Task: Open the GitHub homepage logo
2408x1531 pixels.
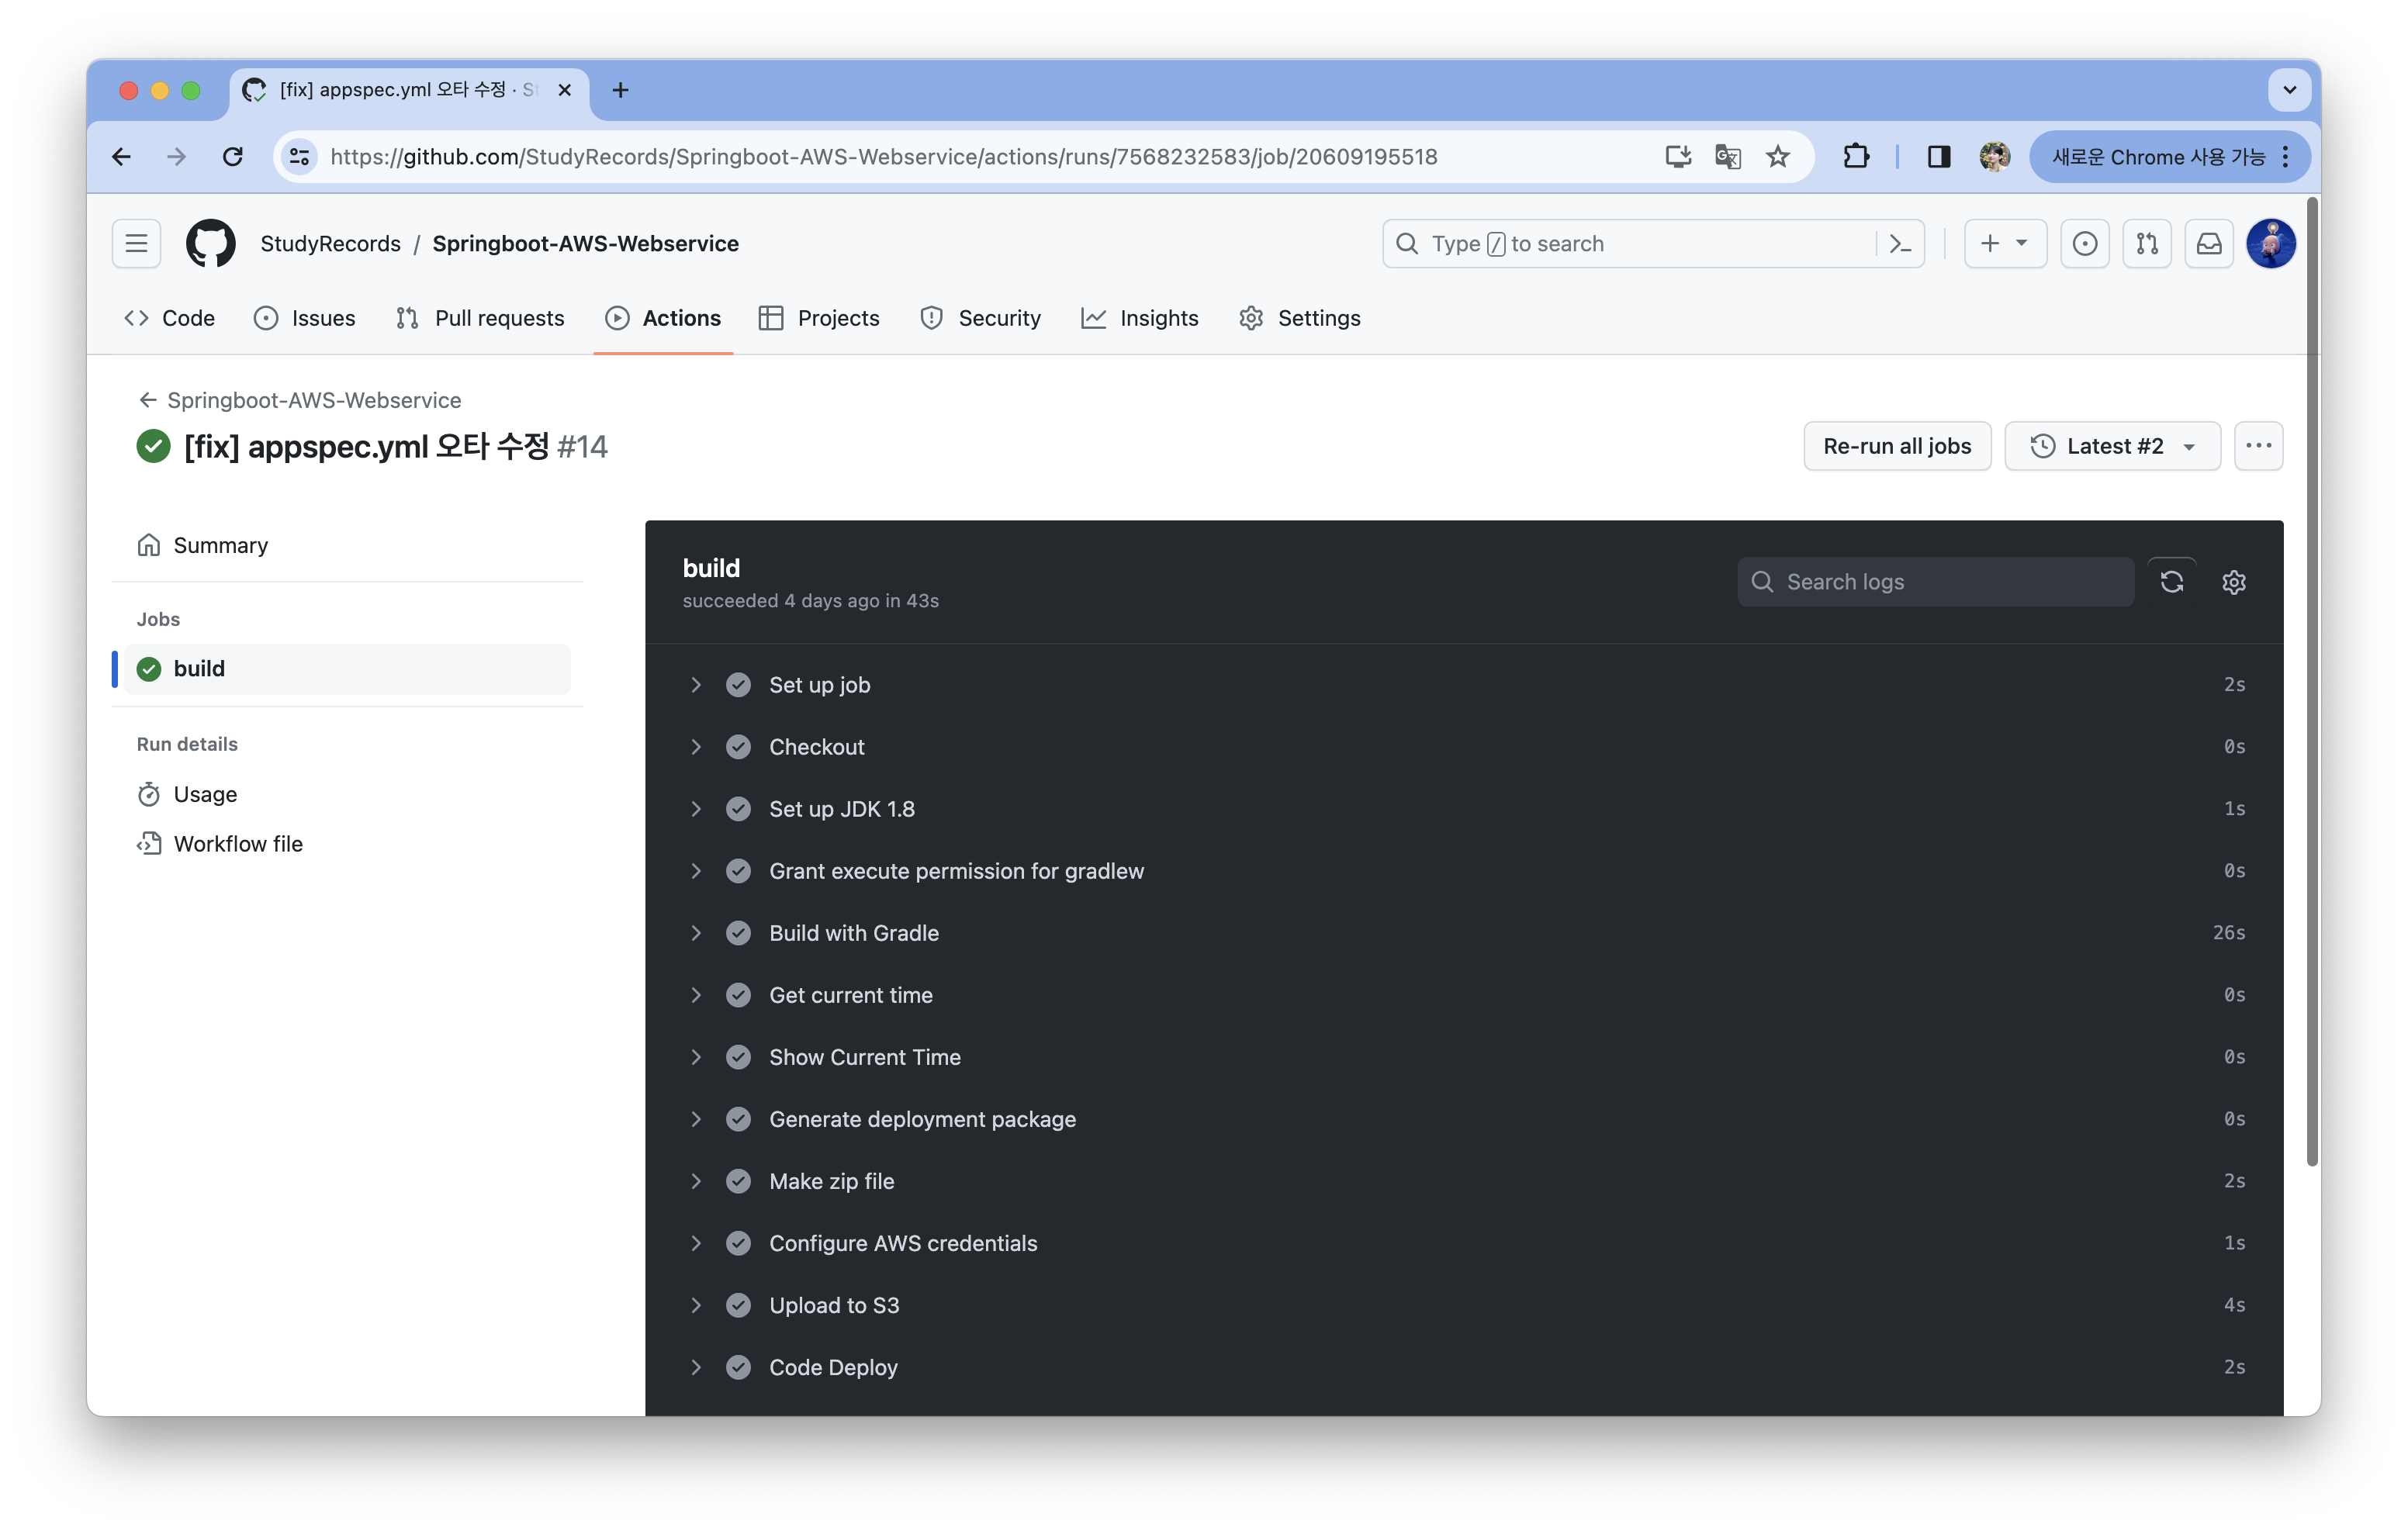Action: pos(210,243)
